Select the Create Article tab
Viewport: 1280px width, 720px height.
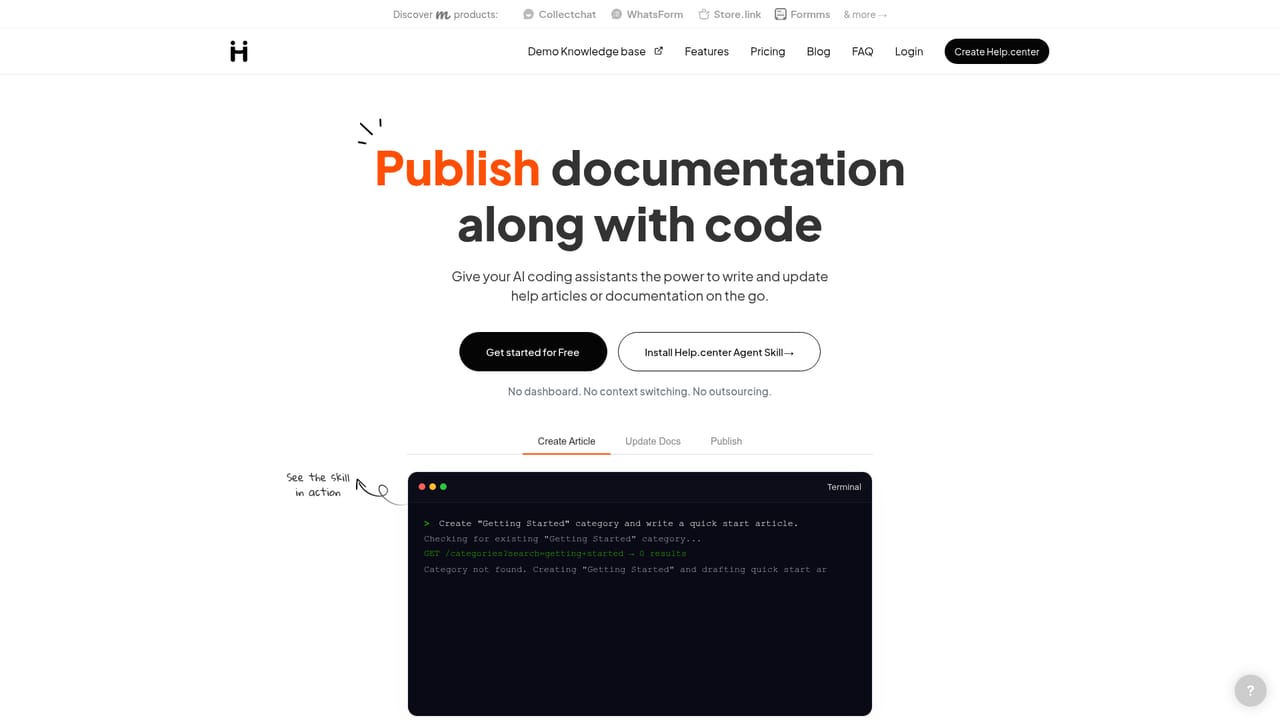(x=566, y=441)
